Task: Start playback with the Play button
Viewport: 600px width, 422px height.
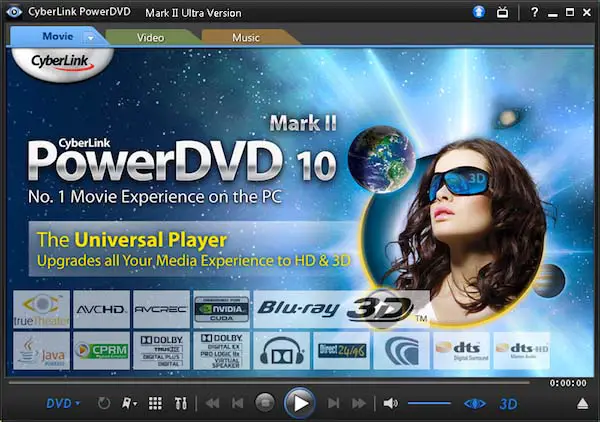Action: click(300, 403)
